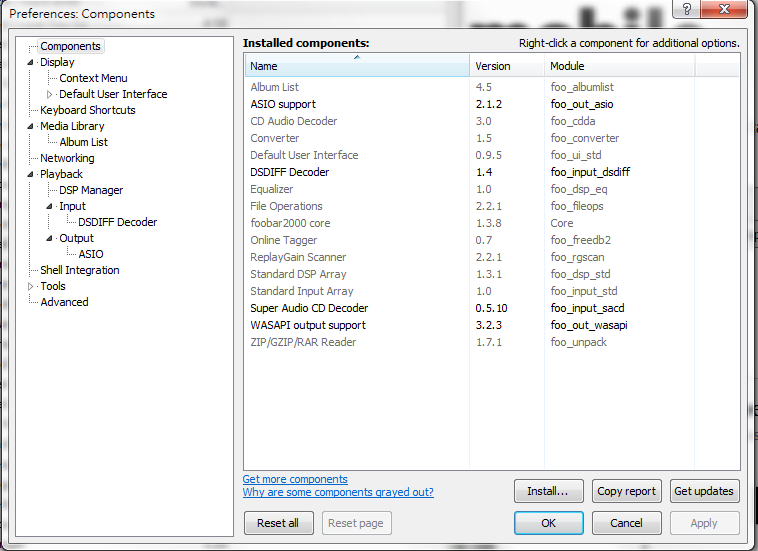Select the DSP Manager tree item
This screenshot has width=758, height=551.
coord(91,190)
